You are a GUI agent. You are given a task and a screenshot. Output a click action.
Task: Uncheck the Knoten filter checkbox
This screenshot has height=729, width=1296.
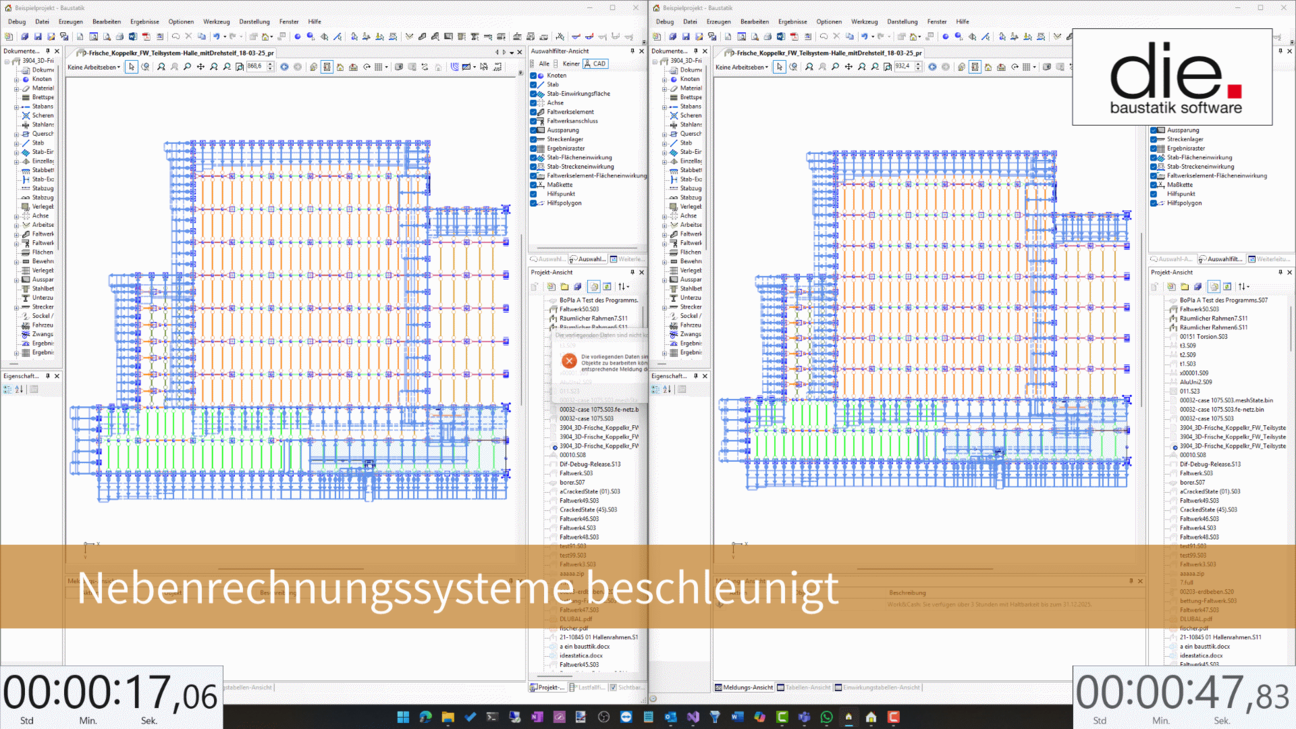coord(534,76)
